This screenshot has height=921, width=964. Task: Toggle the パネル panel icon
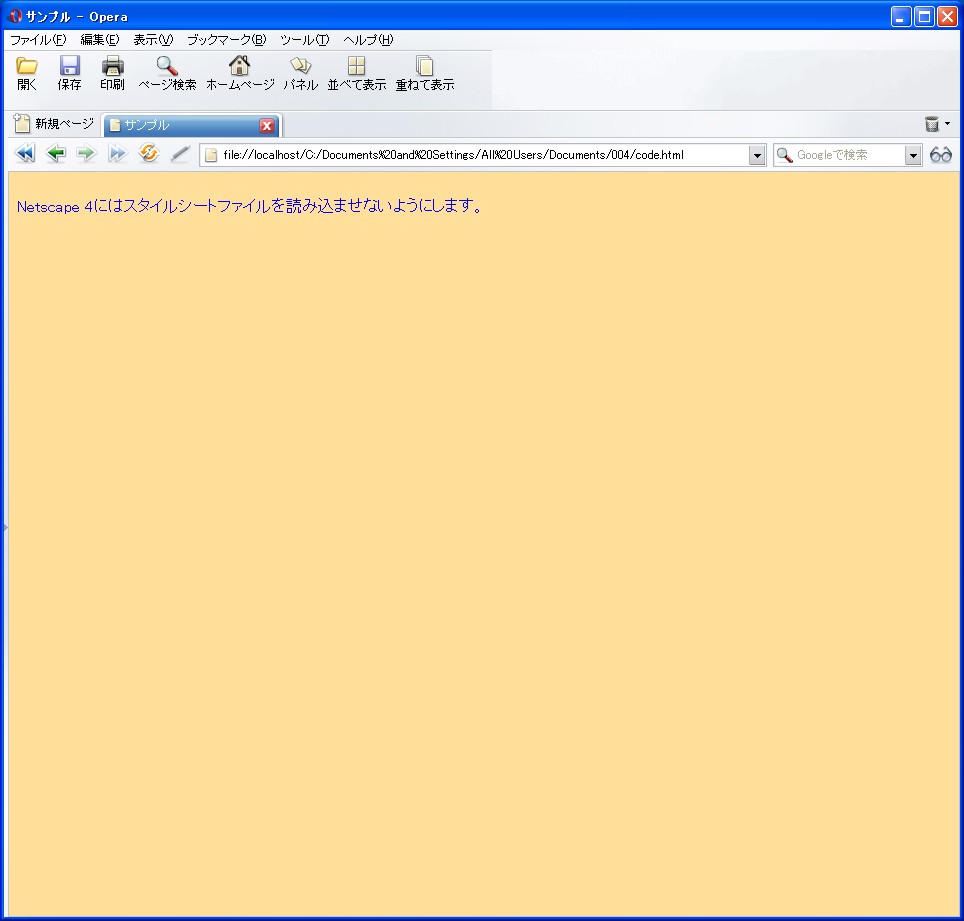point(301,66)
